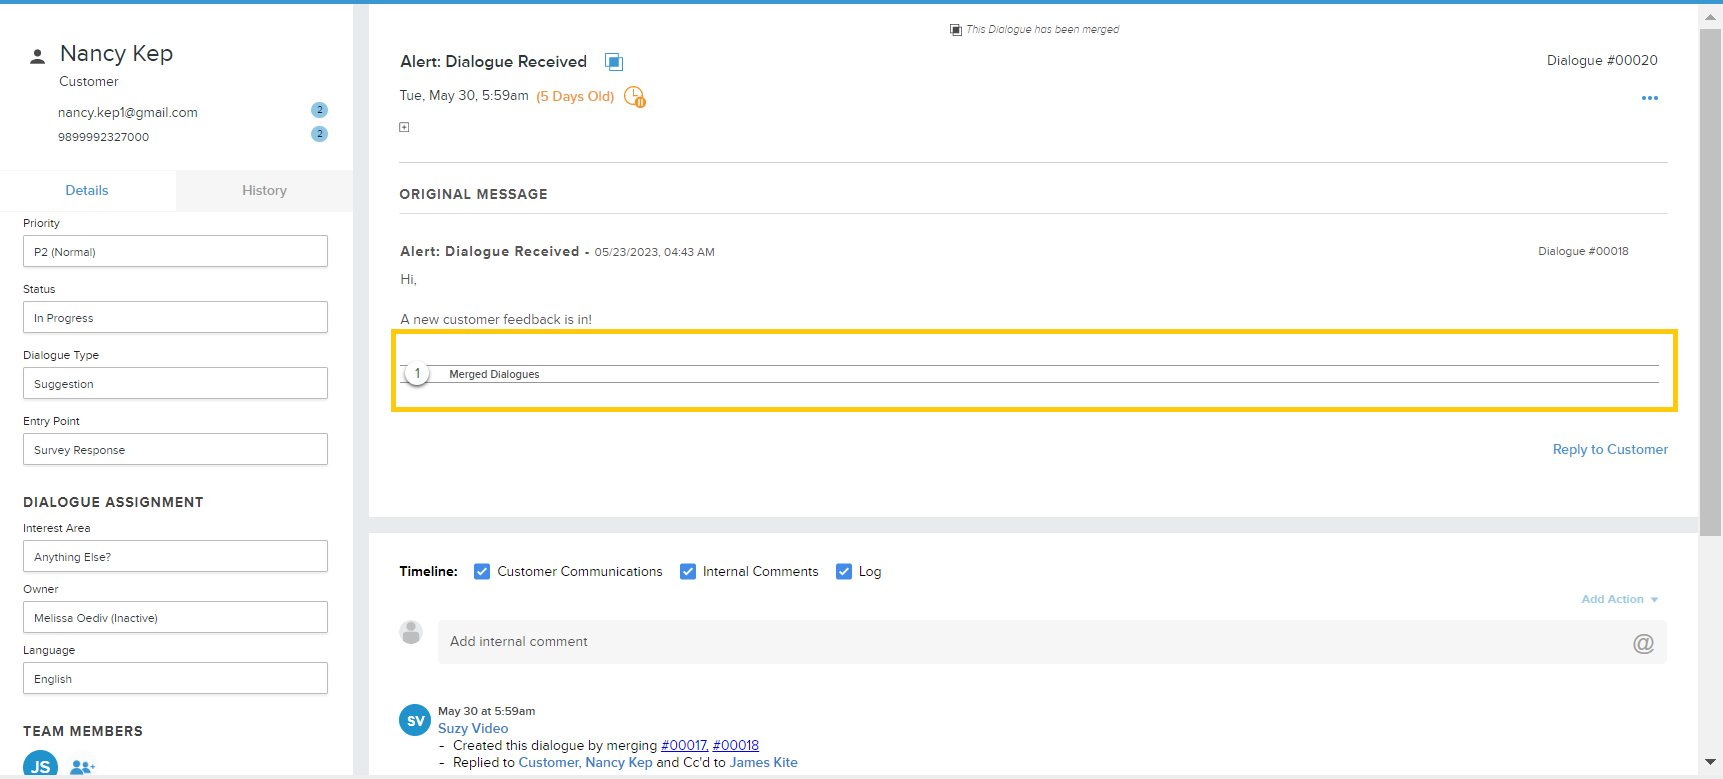Open merged dialogue #00017 link
This screenshot has height=779, width=1723.
684,746
